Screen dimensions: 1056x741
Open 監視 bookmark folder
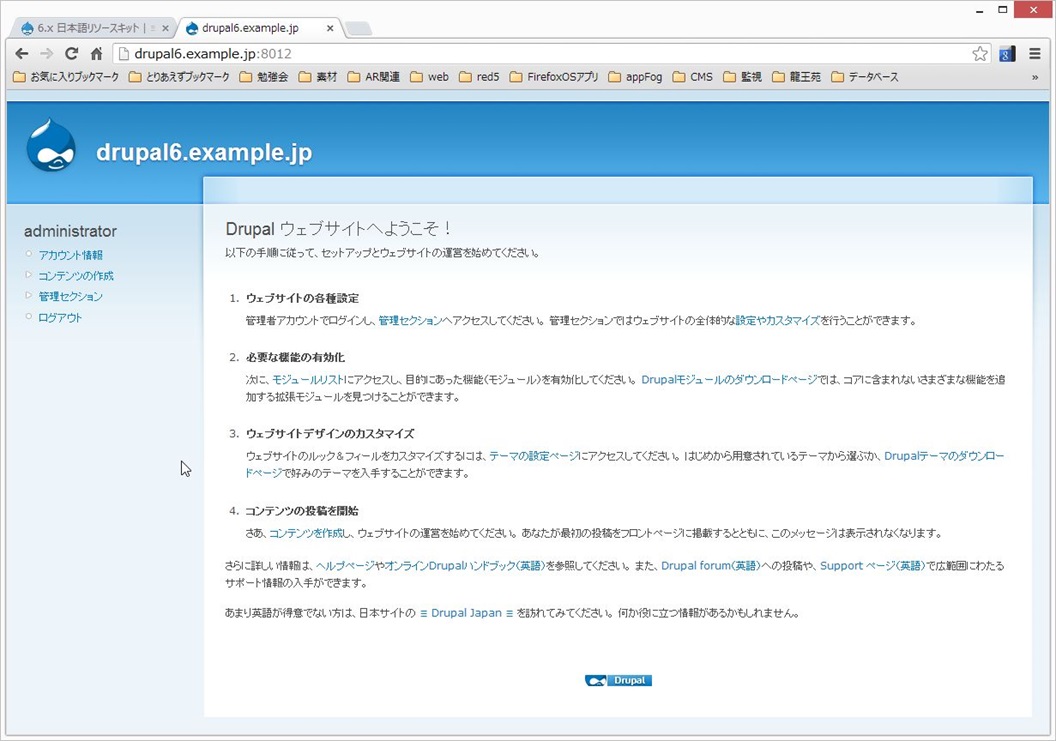click(x=743, y=77)
